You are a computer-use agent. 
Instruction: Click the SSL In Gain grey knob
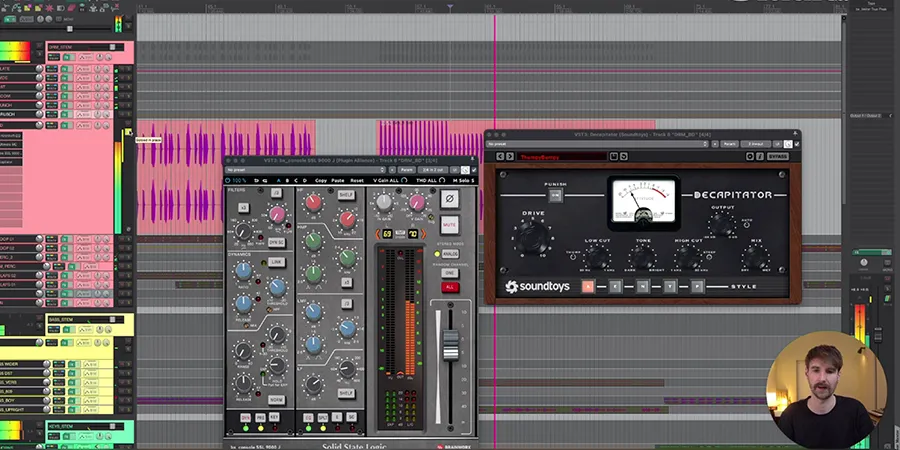point(384,201)
